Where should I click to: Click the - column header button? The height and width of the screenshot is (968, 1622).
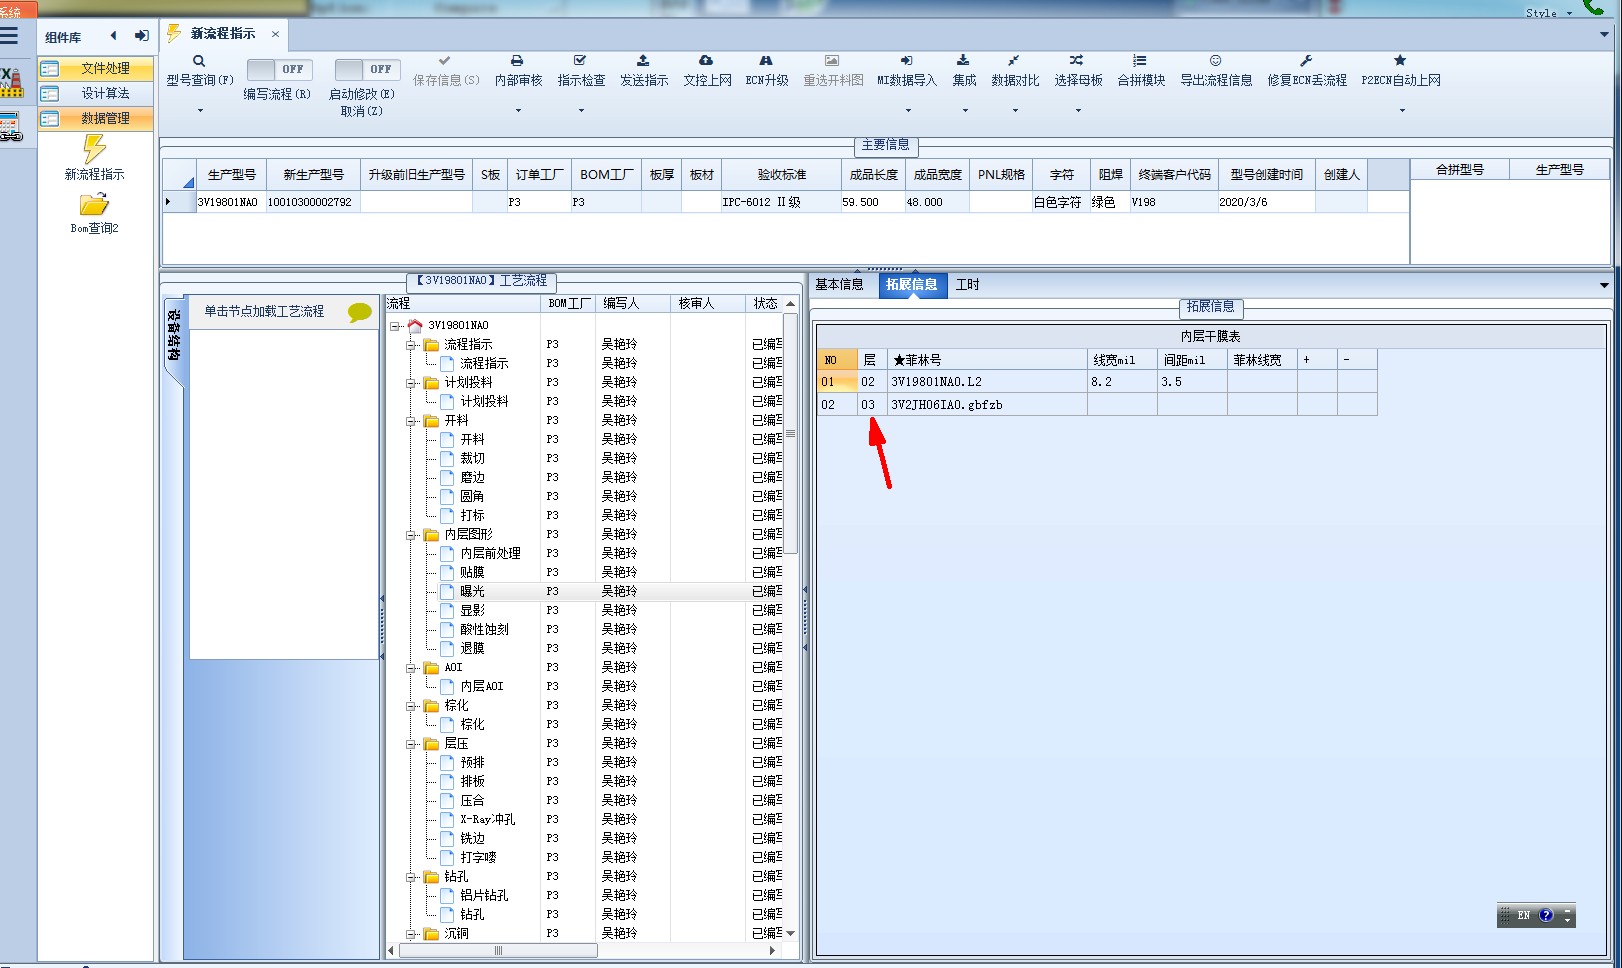point(1357,359)
